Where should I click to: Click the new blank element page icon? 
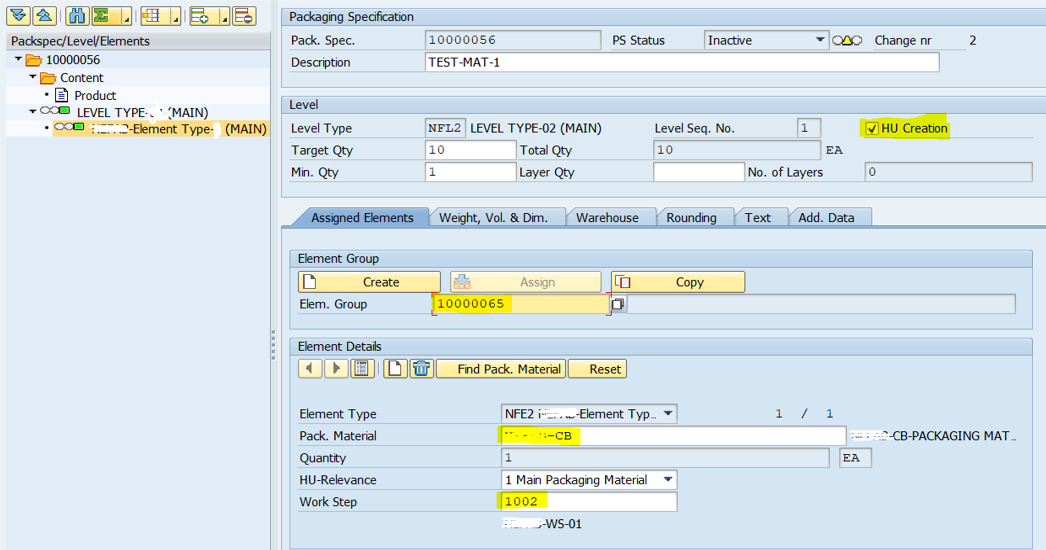click(396, 369)
